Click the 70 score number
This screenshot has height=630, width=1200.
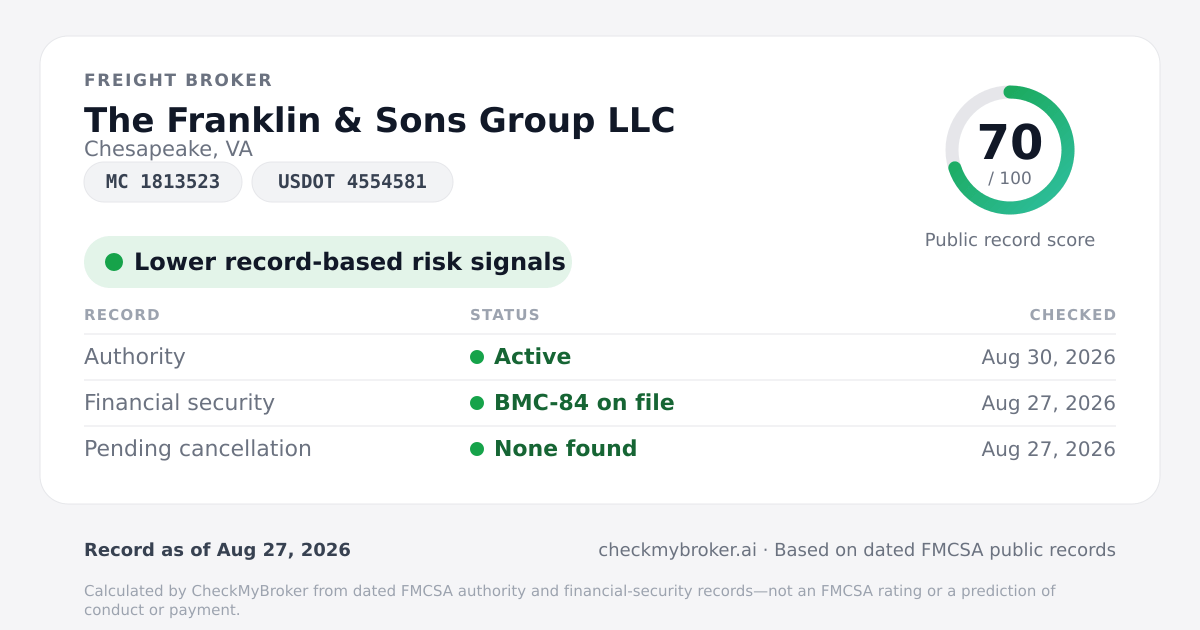click(1010, 142)
